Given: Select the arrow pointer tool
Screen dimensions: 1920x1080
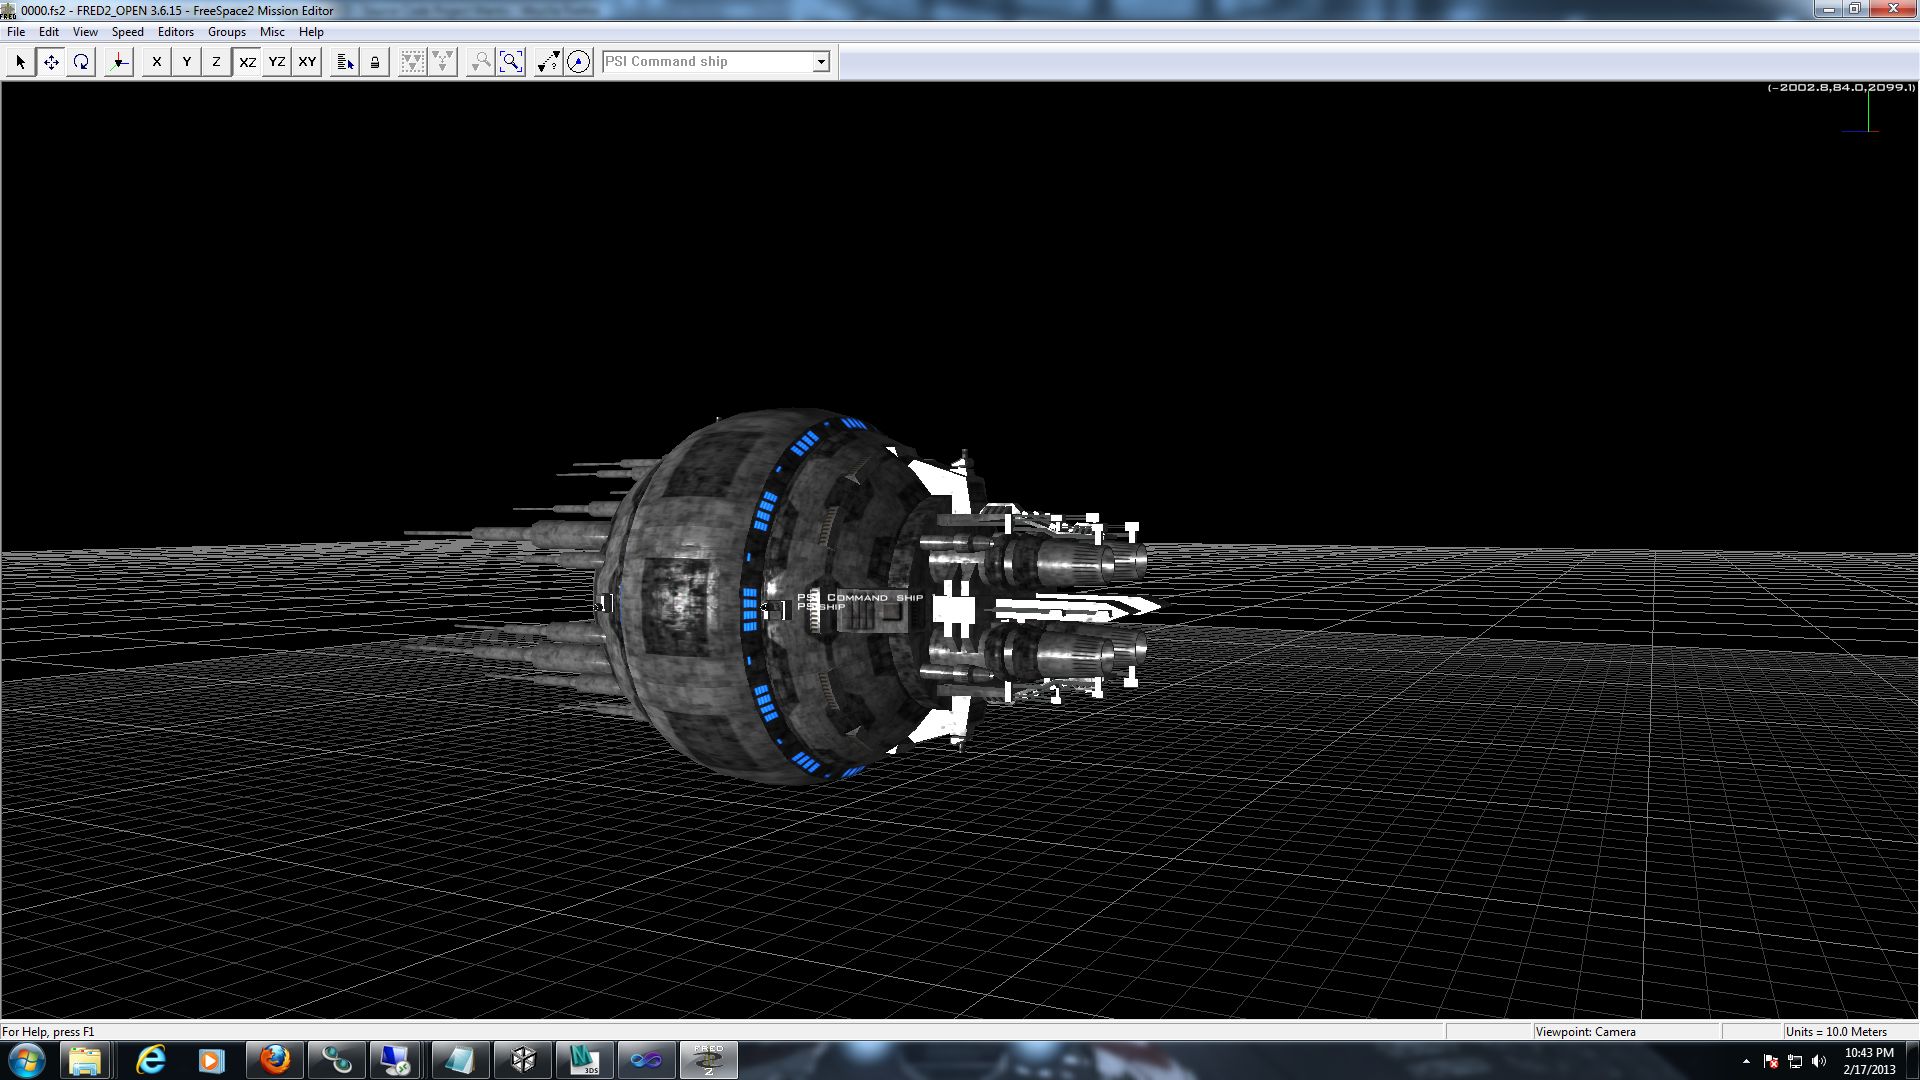Looking at the screenshot, I should pyautogui.click(x=20, y=62).
